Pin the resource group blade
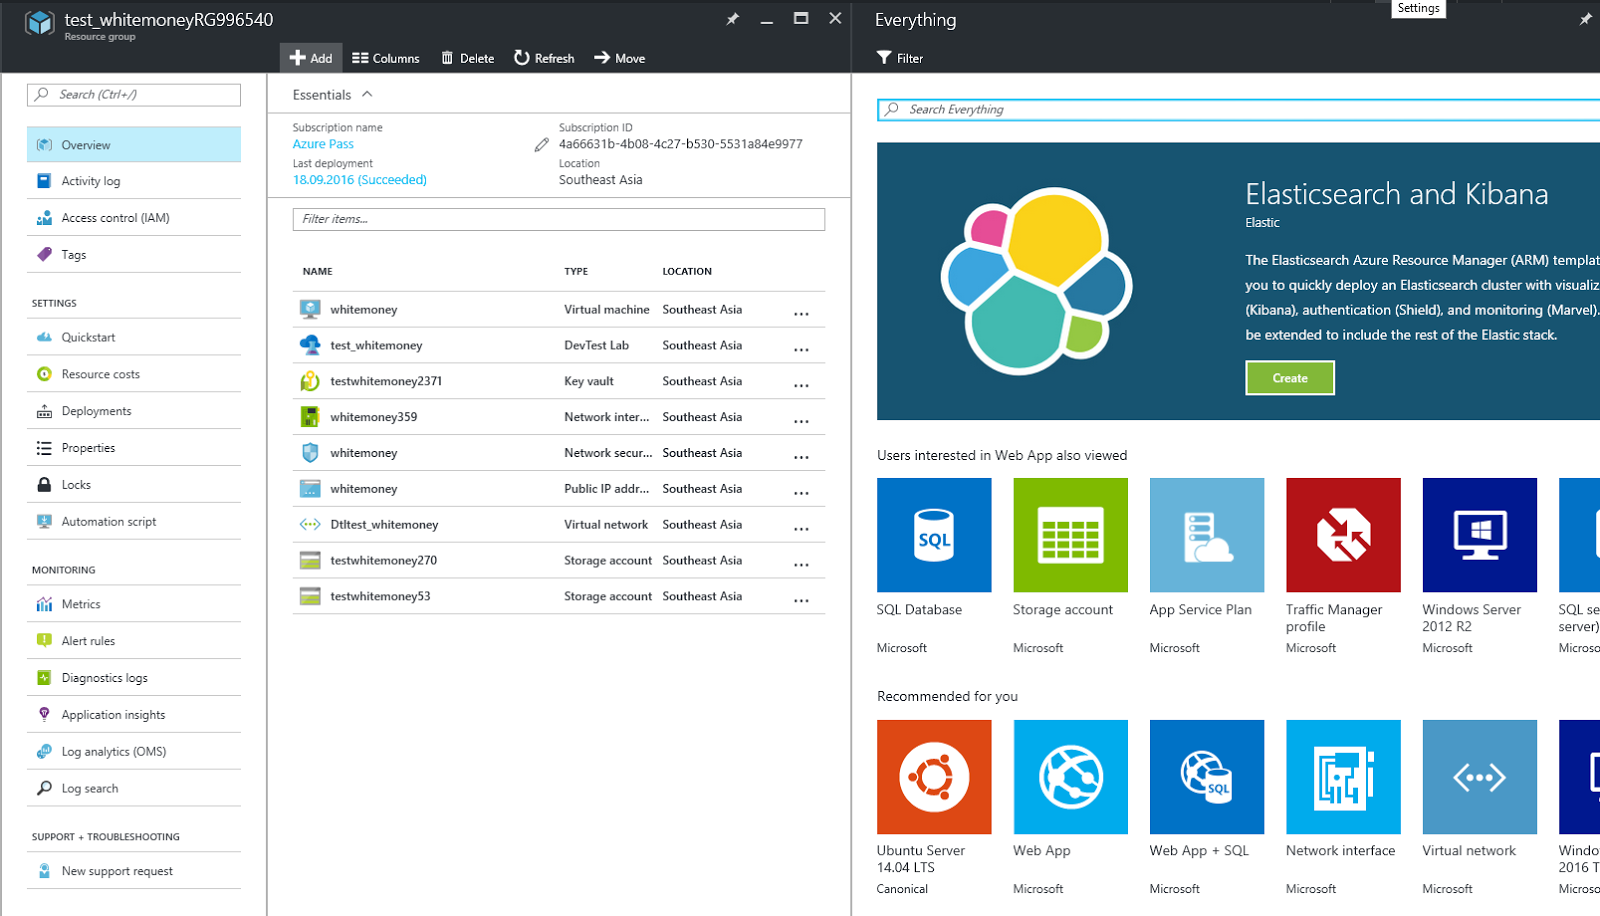Viewport: 1600px width, 916px height. click(x=733, y=19)
